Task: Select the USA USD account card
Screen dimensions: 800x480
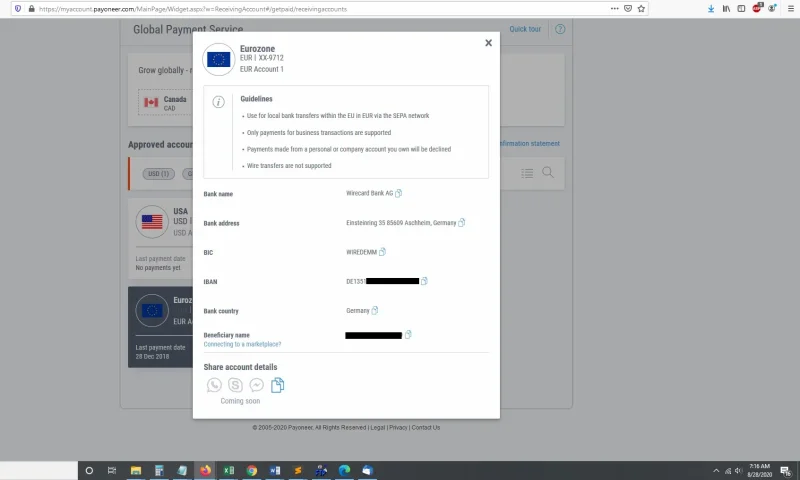Action: pyautogui.click(x=161, y=239)
